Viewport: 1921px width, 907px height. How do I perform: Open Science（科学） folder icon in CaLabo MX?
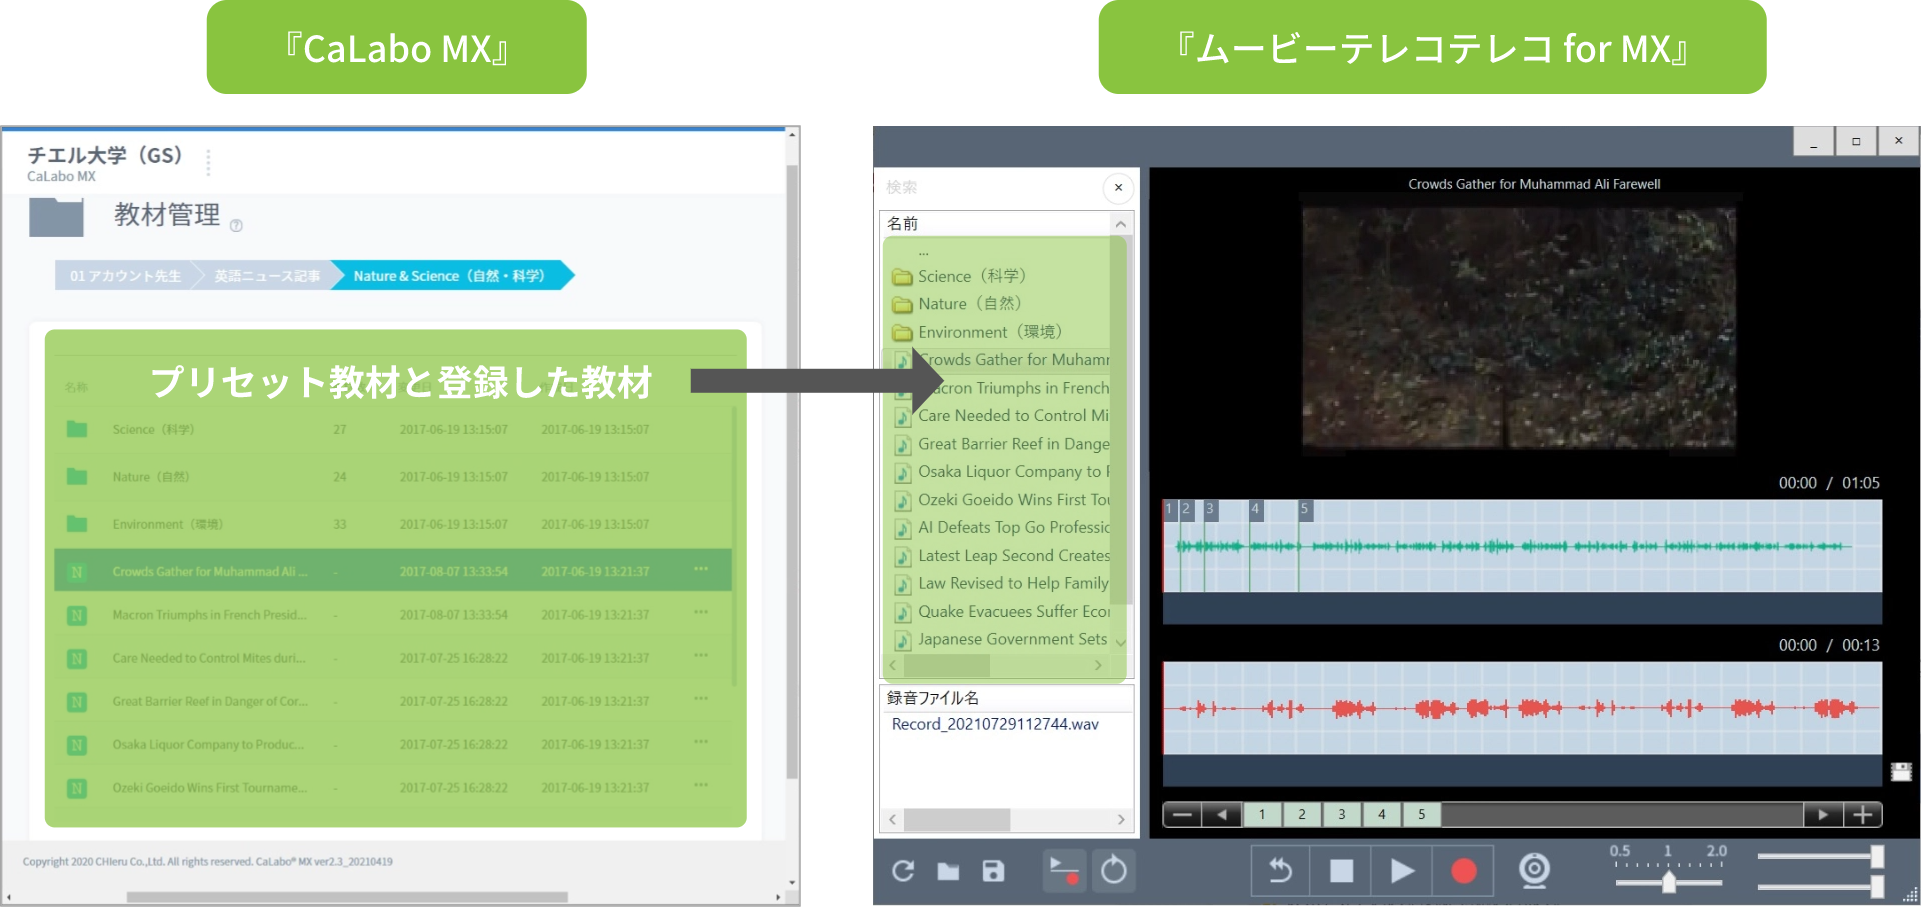tap(77, 429)
